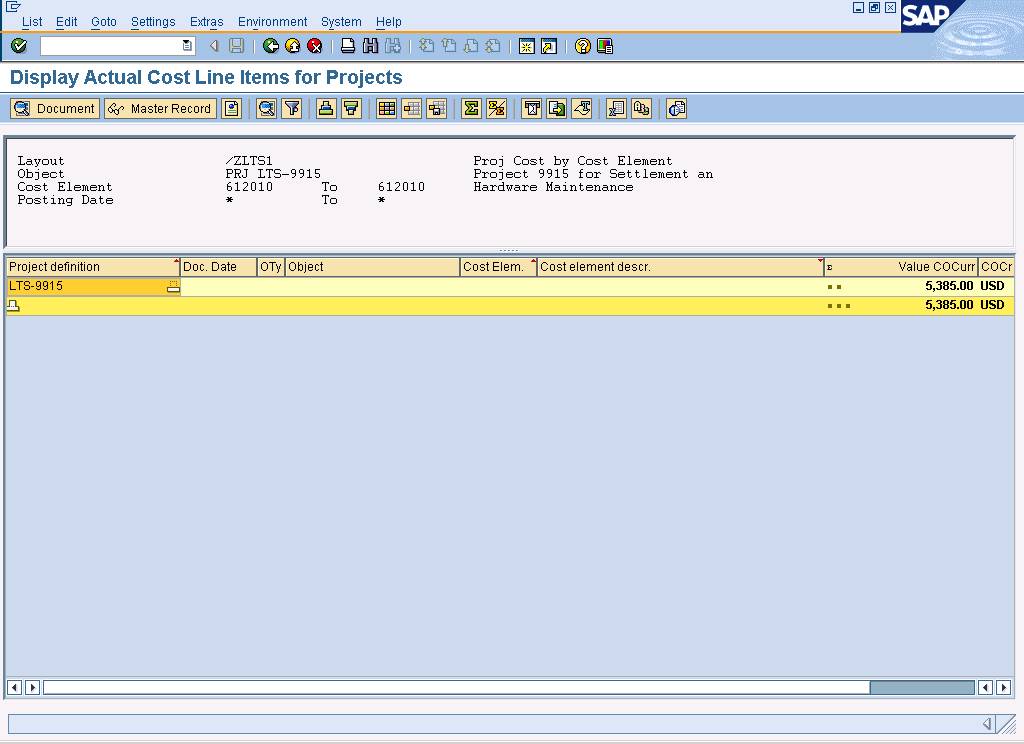Click the Details magnifier icon

[x=266, y=108]
